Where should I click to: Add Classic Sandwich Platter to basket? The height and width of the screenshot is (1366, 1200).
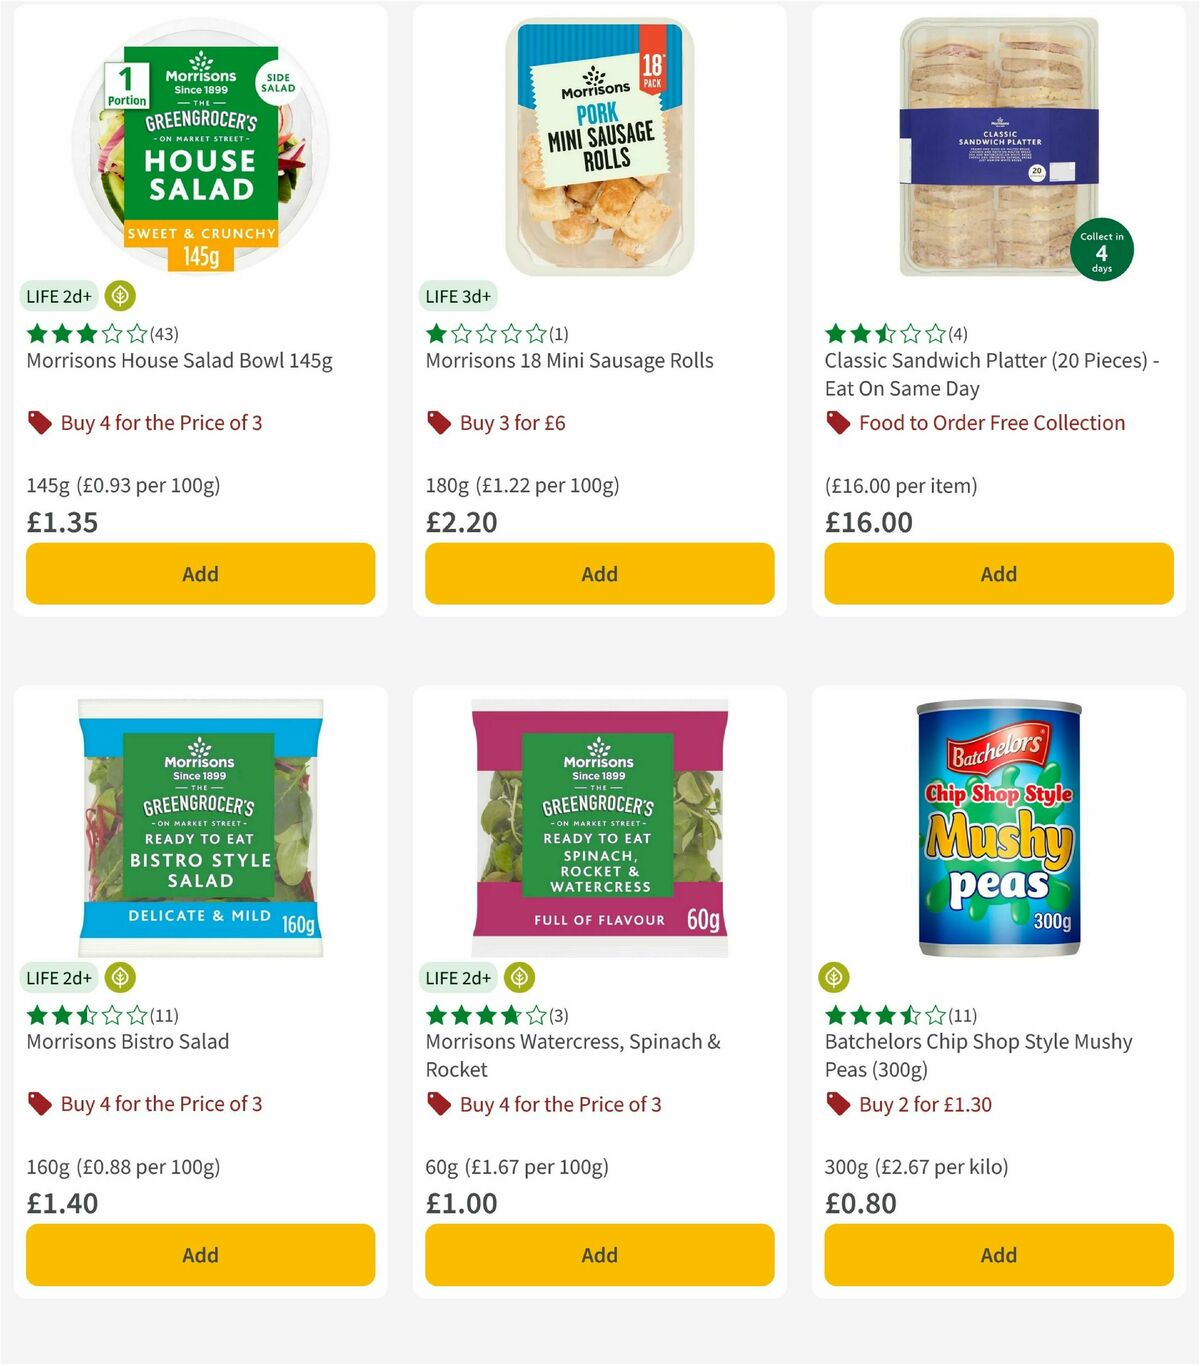[x=998, y=574]
